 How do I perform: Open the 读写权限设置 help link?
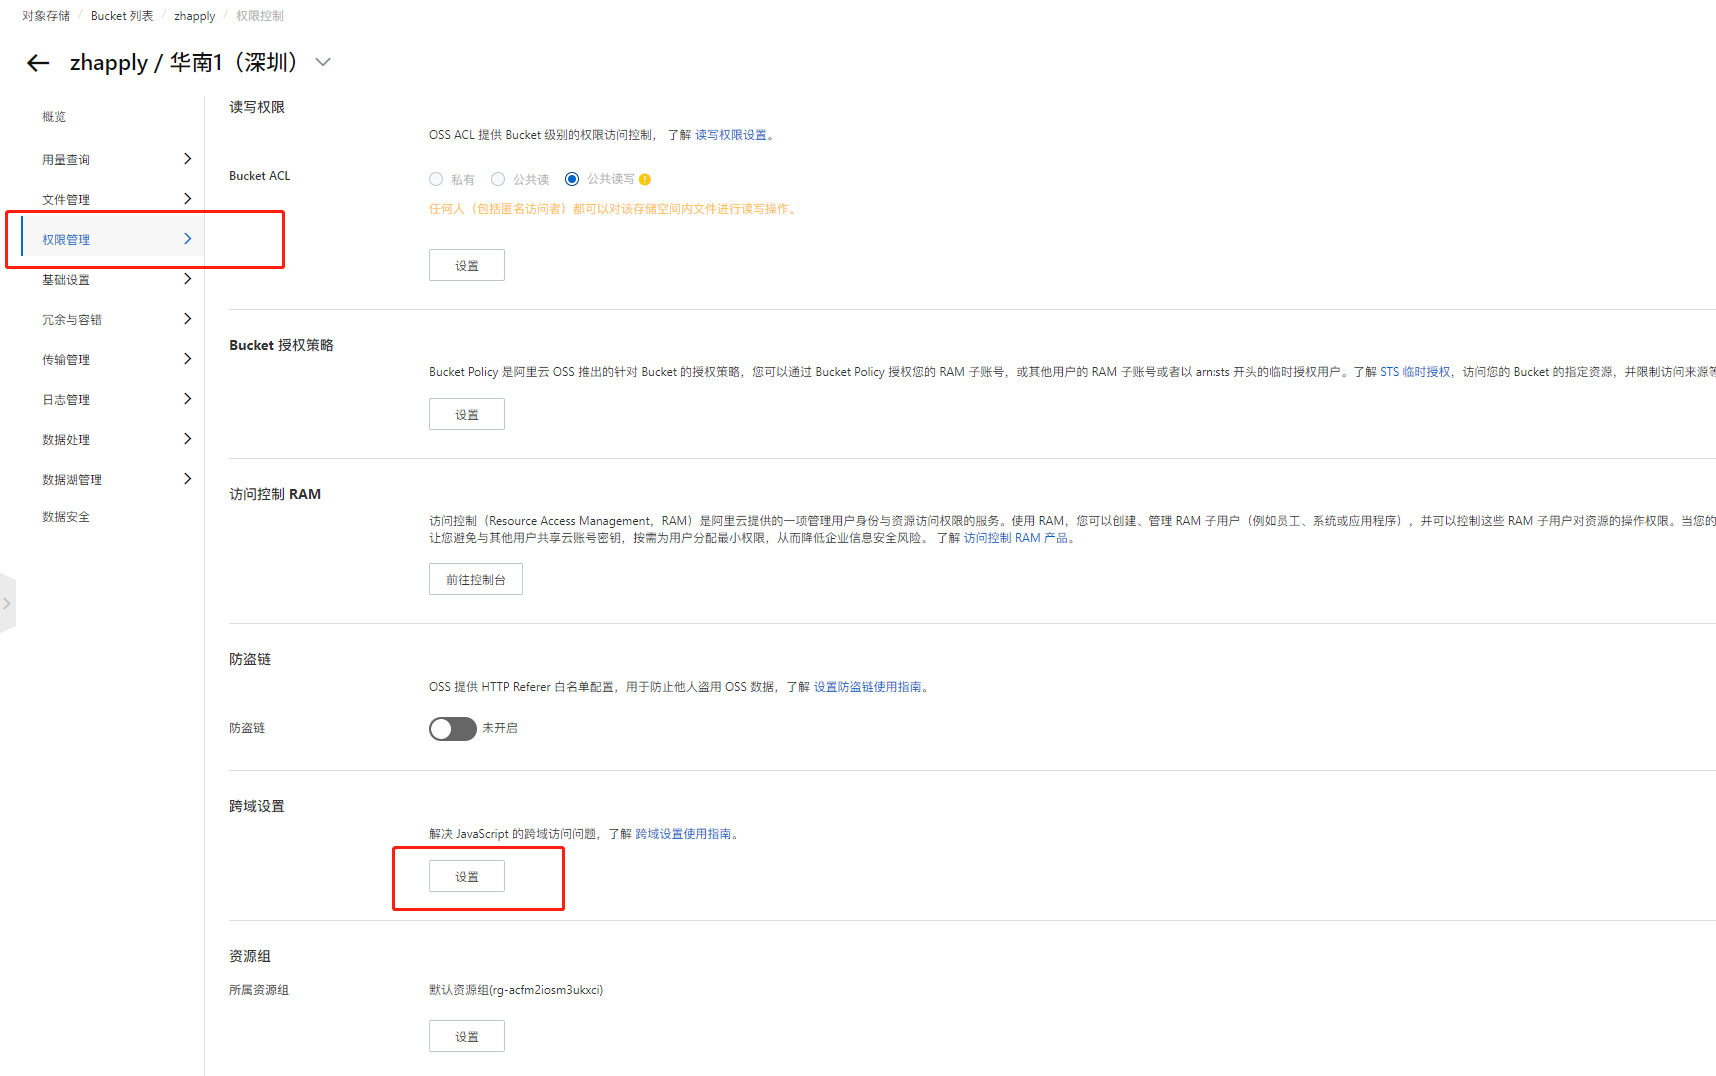[731, 135]
